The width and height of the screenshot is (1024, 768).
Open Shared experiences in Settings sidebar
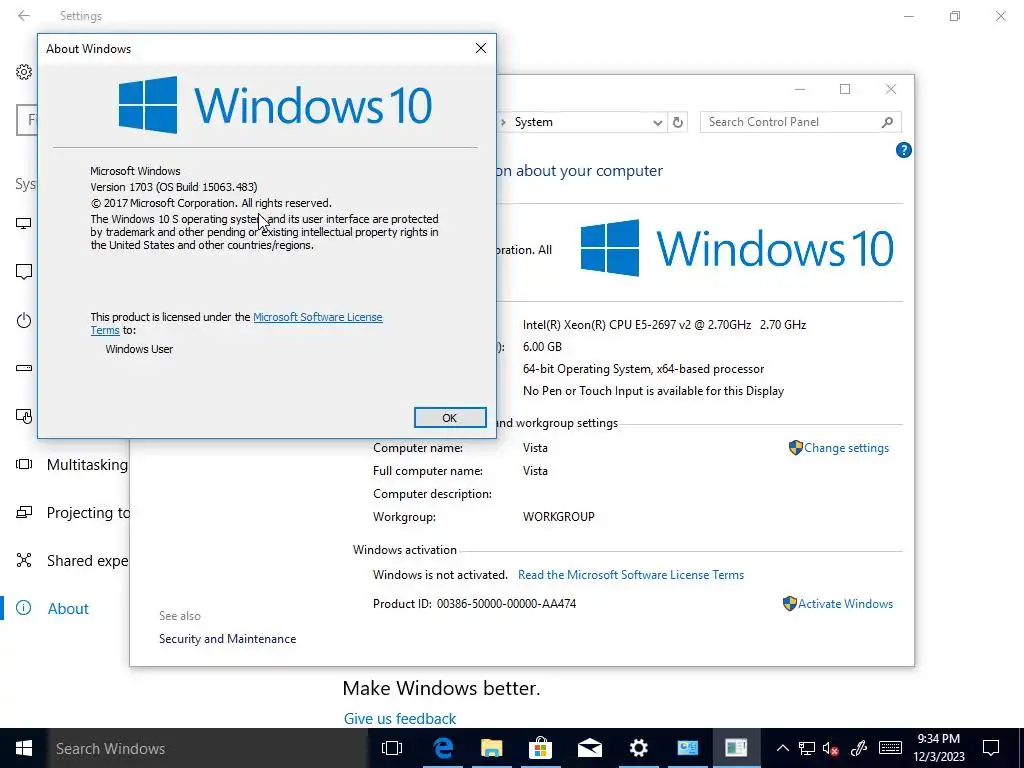click(x=88, y=560)
